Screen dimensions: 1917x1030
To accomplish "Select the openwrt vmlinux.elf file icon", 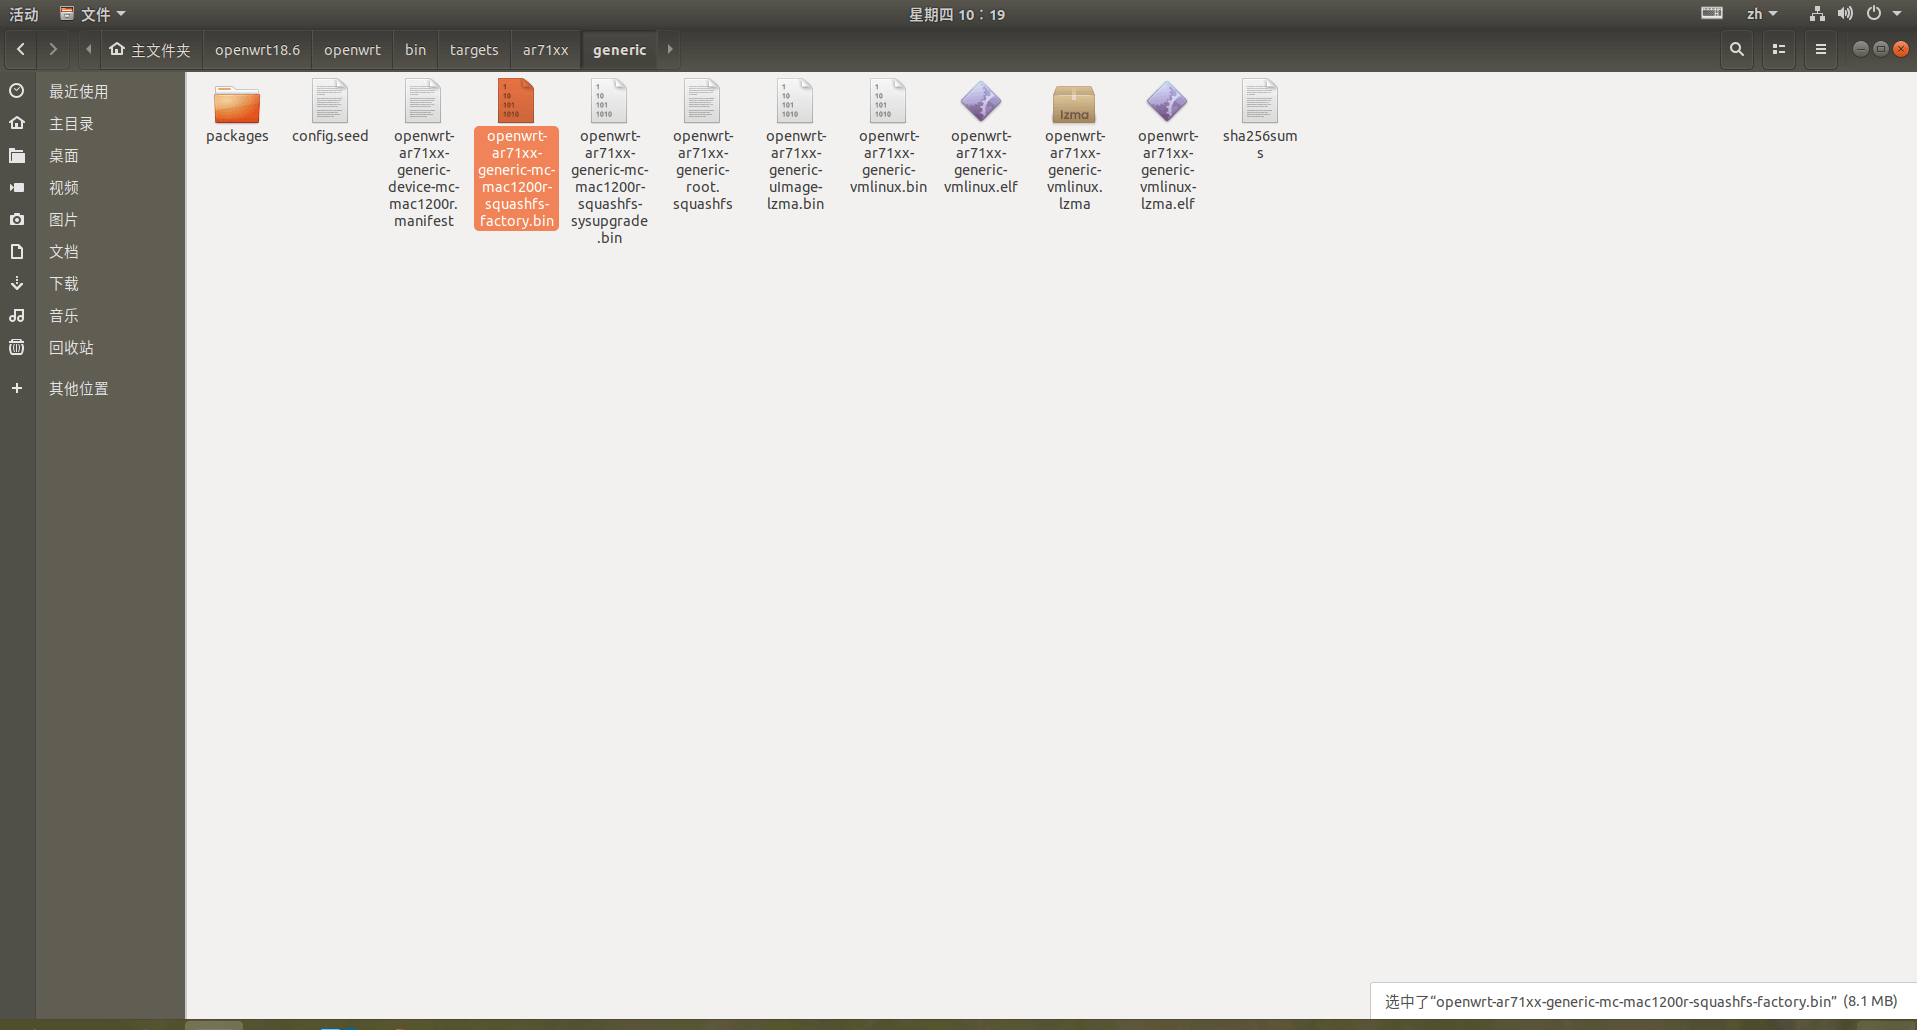I will click(980, 102).
